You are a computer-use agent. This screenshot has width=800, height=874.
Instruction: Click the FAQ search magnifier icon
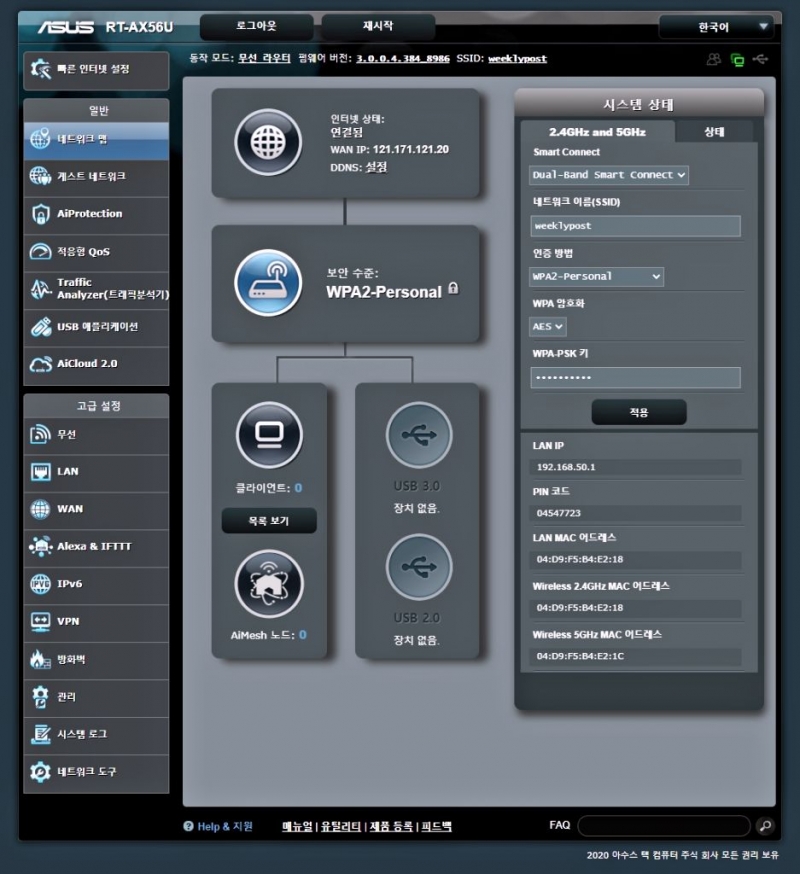click(x=766, y=826)
